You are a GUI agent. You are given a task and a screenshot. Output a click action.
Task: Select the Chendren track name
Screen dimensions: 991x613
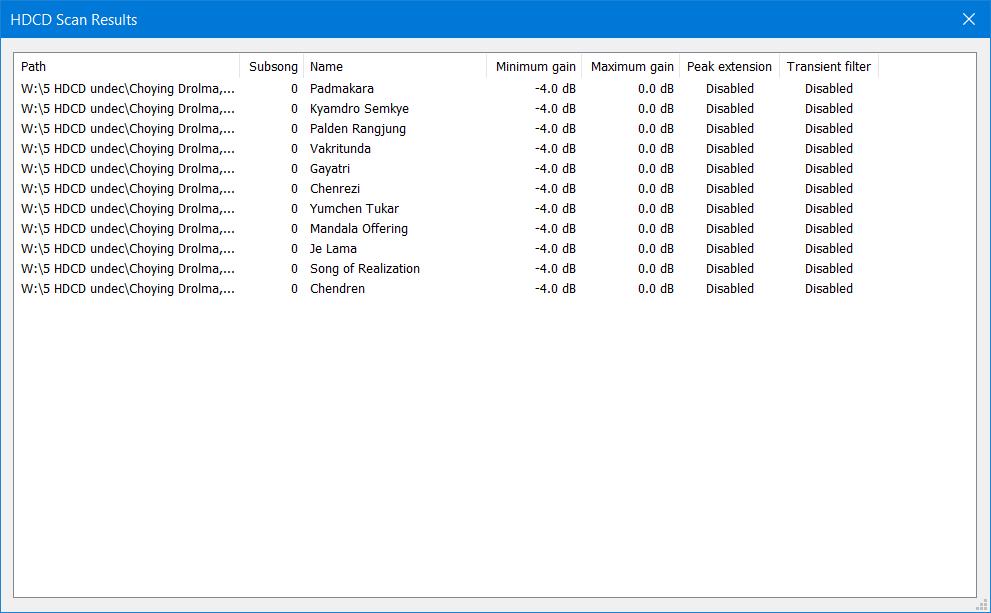pyautogui.click(x=337, y=289)
